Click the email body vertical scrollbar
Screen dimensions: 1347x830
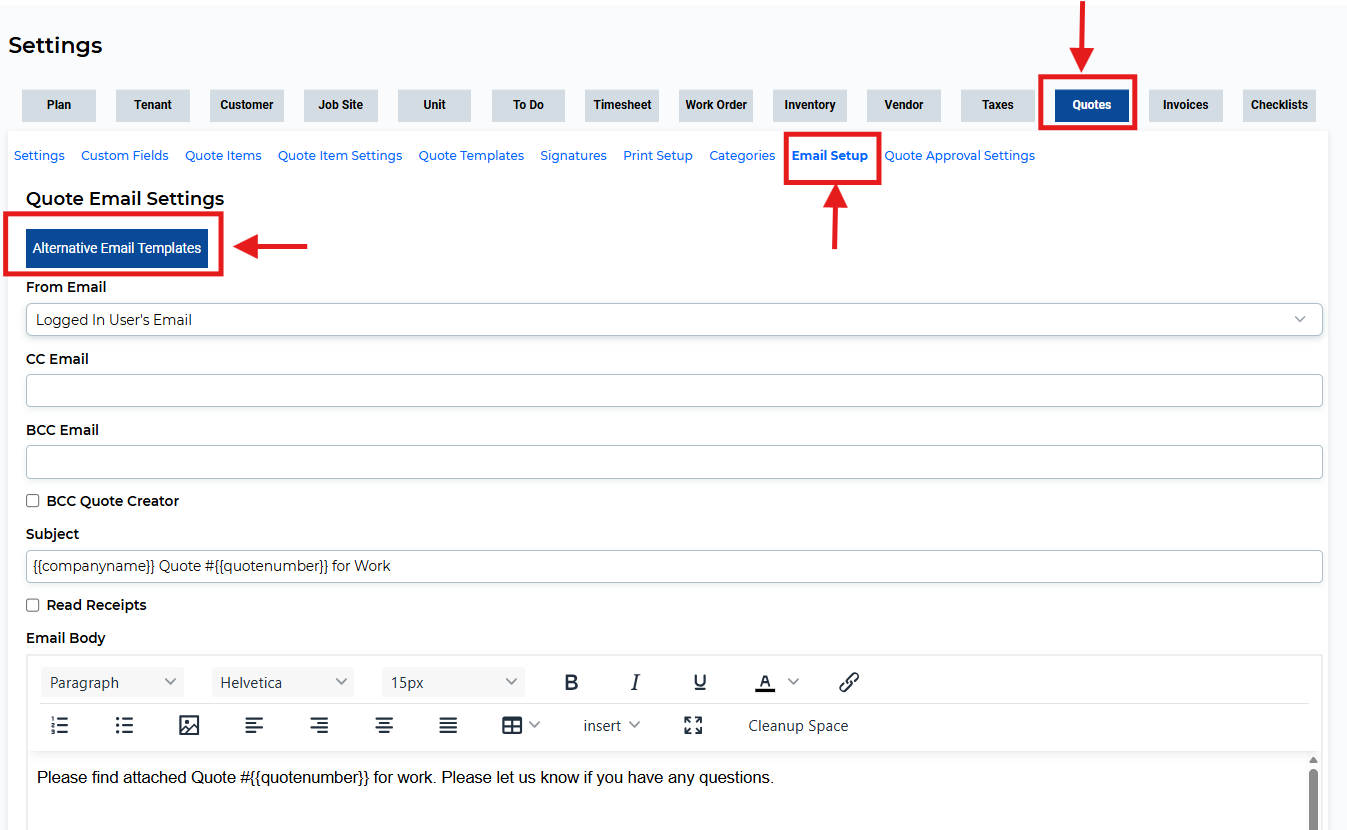coord(1313,797)
